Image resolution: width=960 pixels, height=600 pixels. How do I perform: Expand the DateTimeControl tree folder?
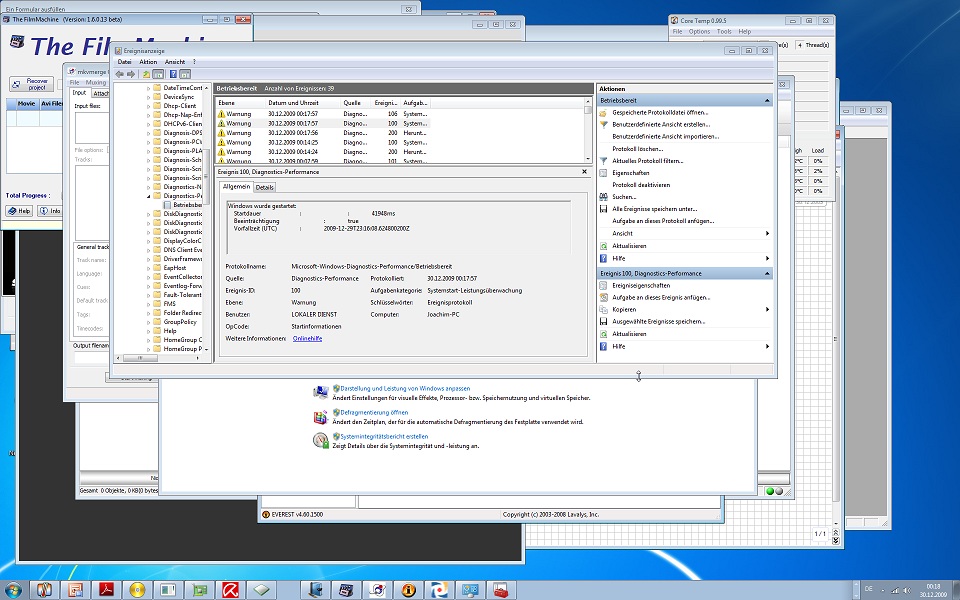point(148,88)
